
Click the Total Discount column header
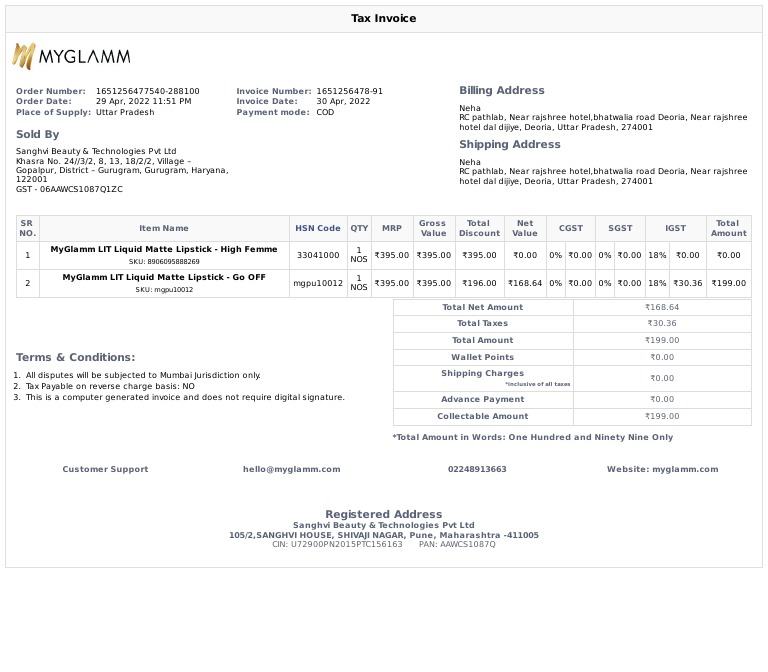point(479,228)
